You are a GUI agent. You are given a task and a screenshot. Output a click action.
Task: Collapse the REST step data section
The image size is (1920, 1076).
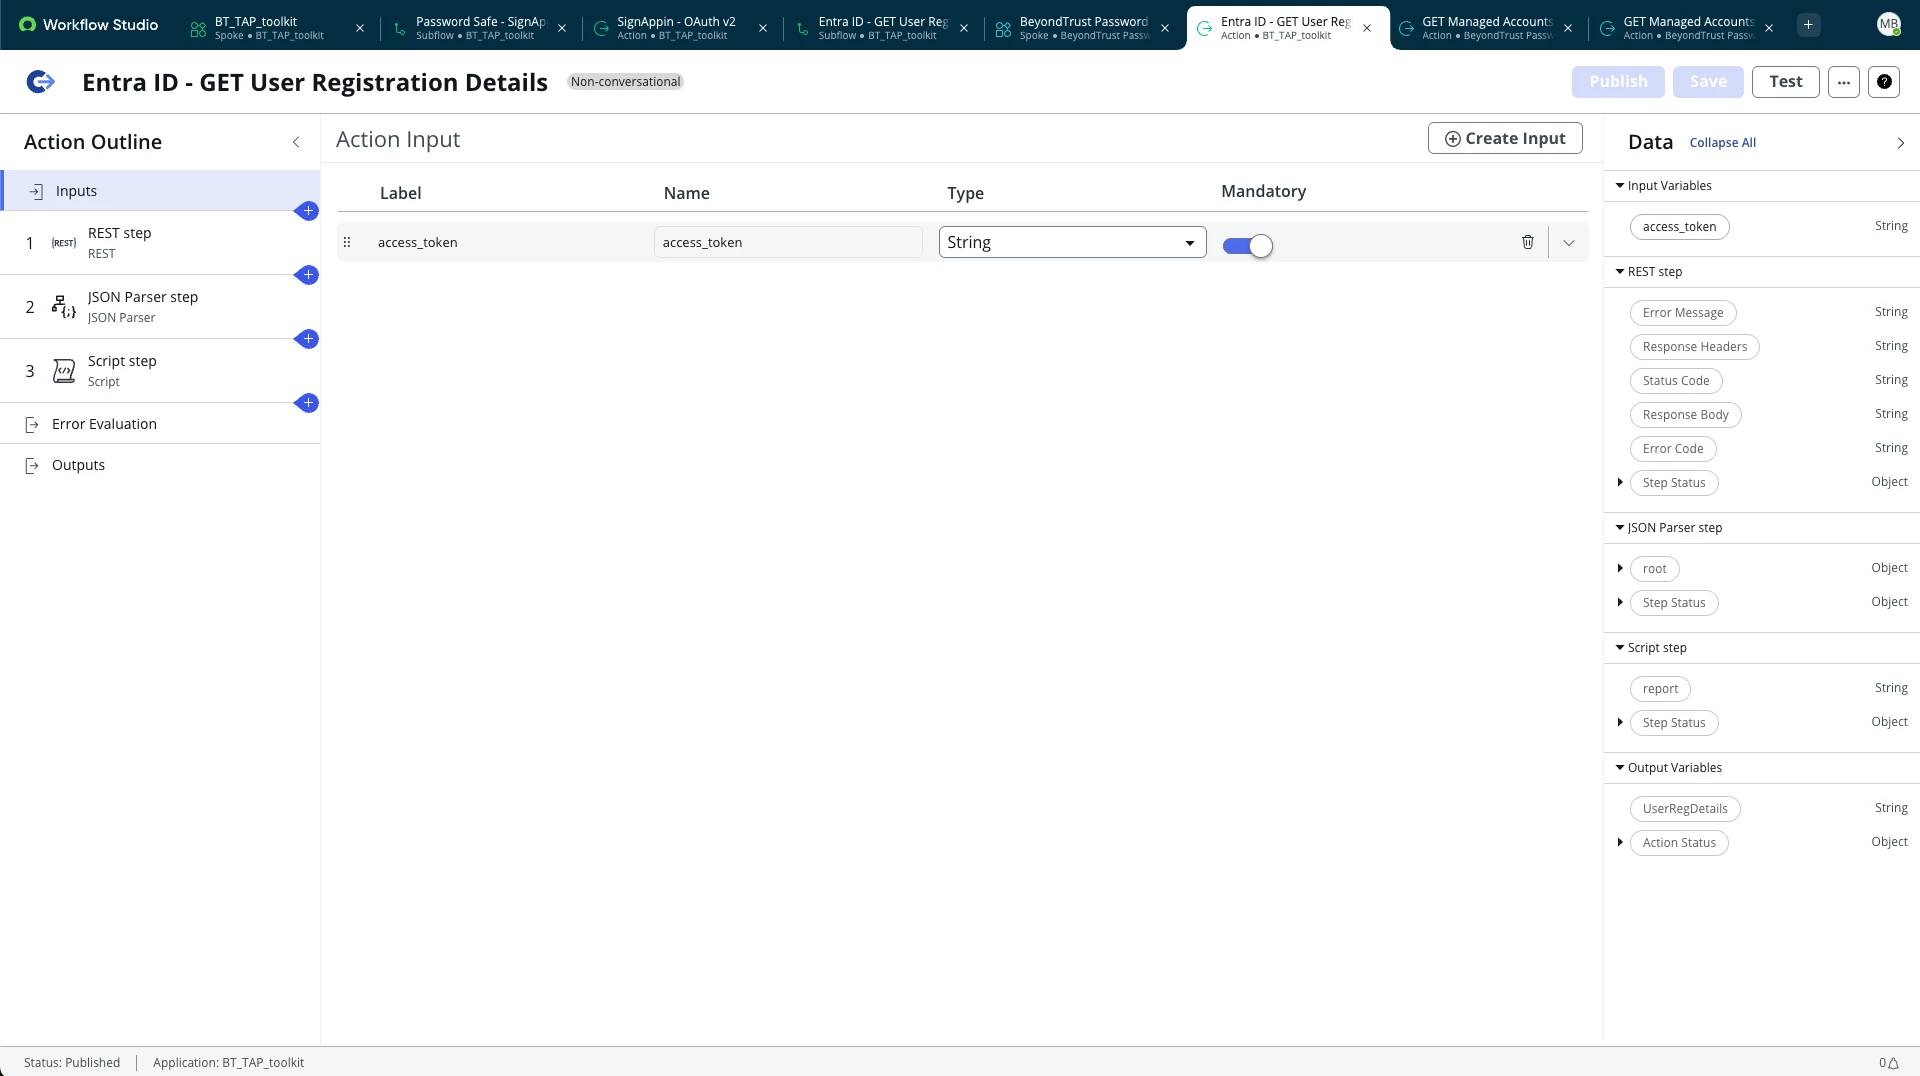click(1620, 272)
